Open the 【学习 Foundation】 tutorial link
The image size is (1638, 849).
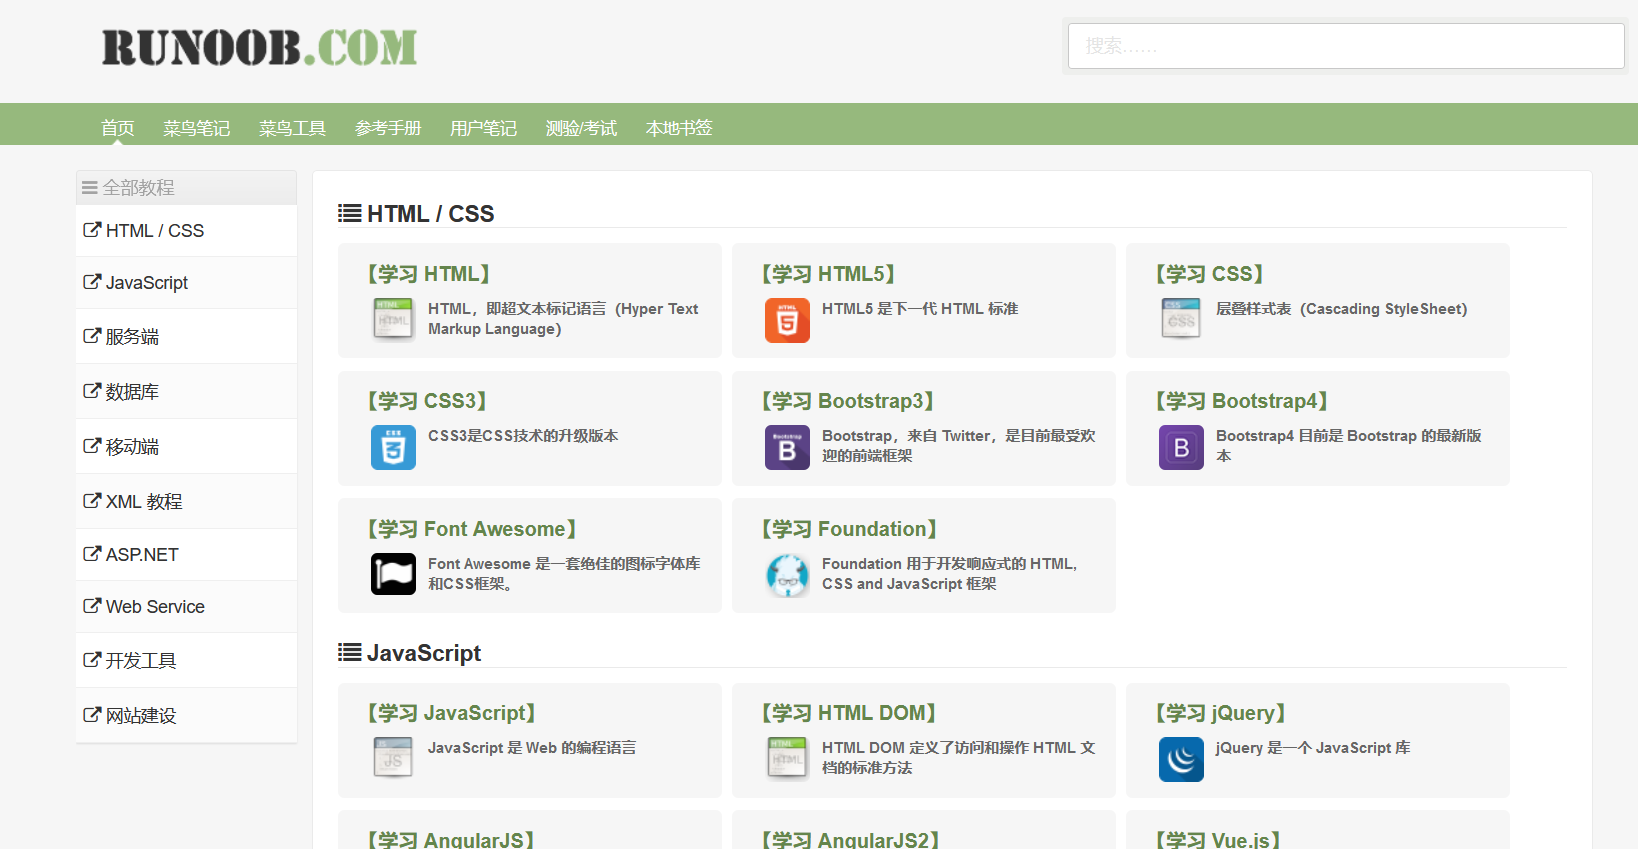click(x=850, y=529)
